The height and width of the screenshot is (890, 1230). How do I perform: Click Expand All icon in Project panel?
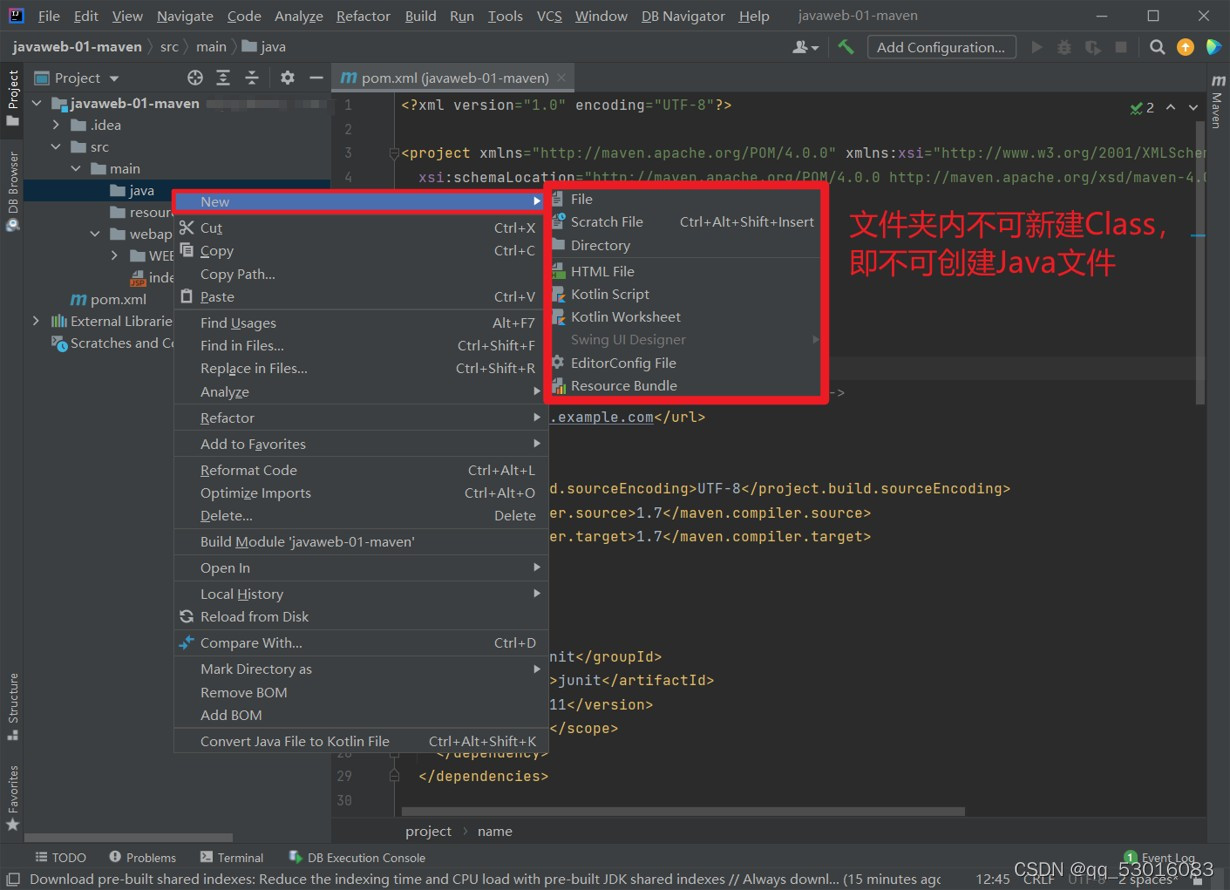click(223, 78)
